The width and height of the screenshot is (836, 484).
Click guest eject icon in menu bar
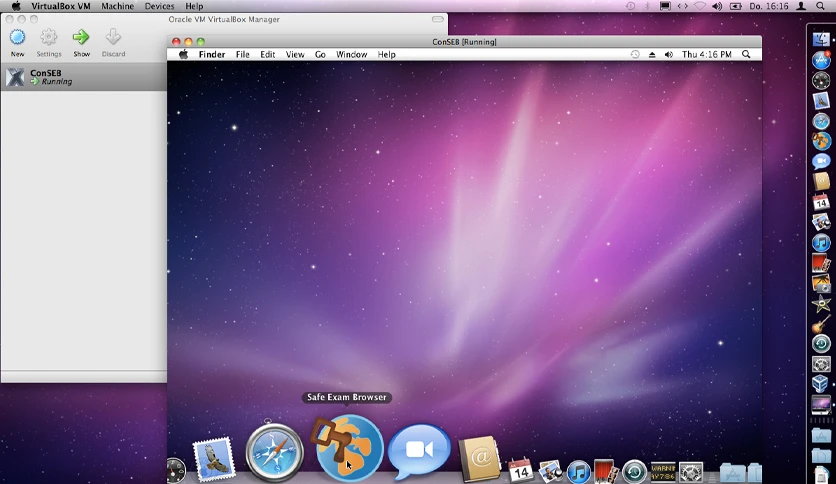(652, 54)
